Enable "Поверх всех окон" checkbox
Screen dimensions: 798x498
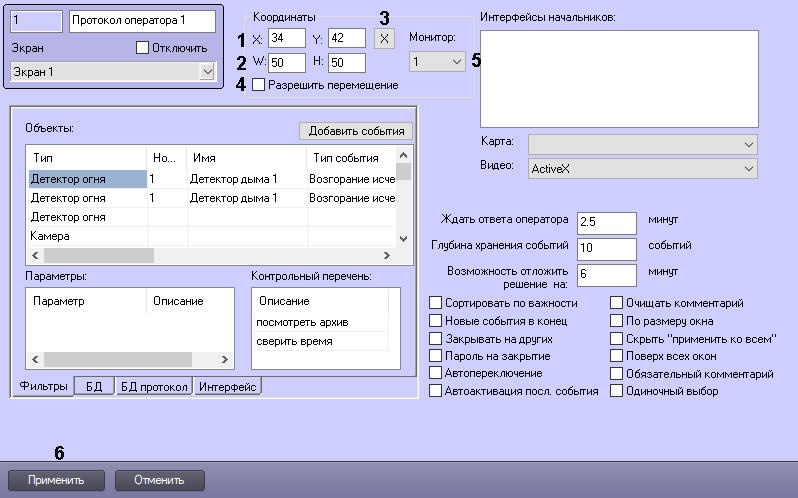pyautogui.click(x=617, y=356)
